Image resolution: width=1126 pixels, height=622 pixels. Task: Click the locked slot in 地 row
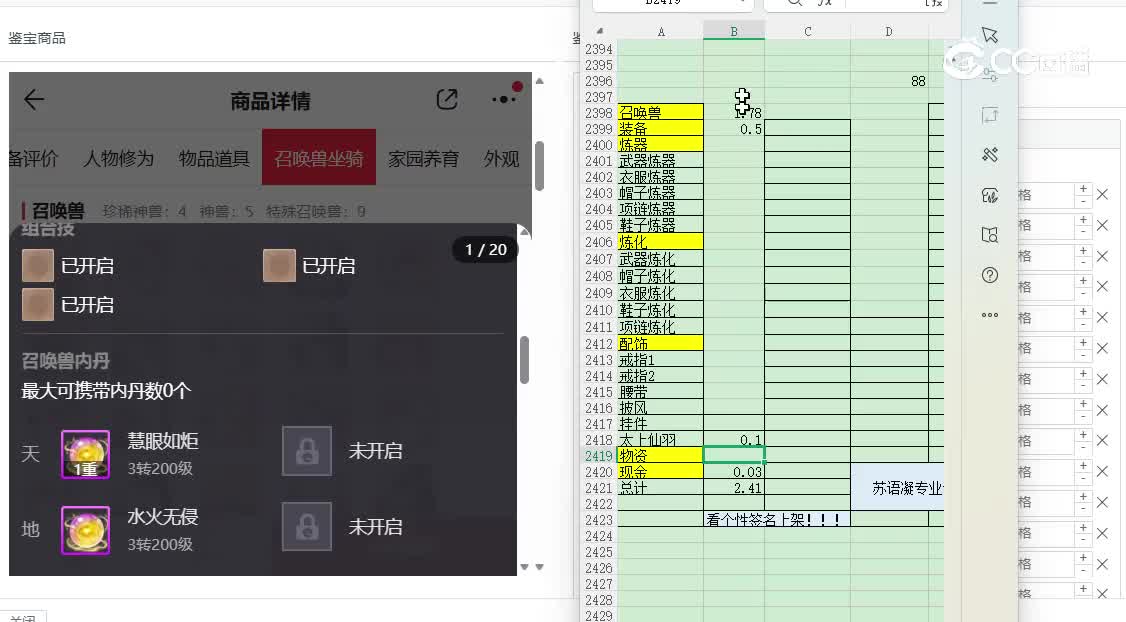pos(307,526)
